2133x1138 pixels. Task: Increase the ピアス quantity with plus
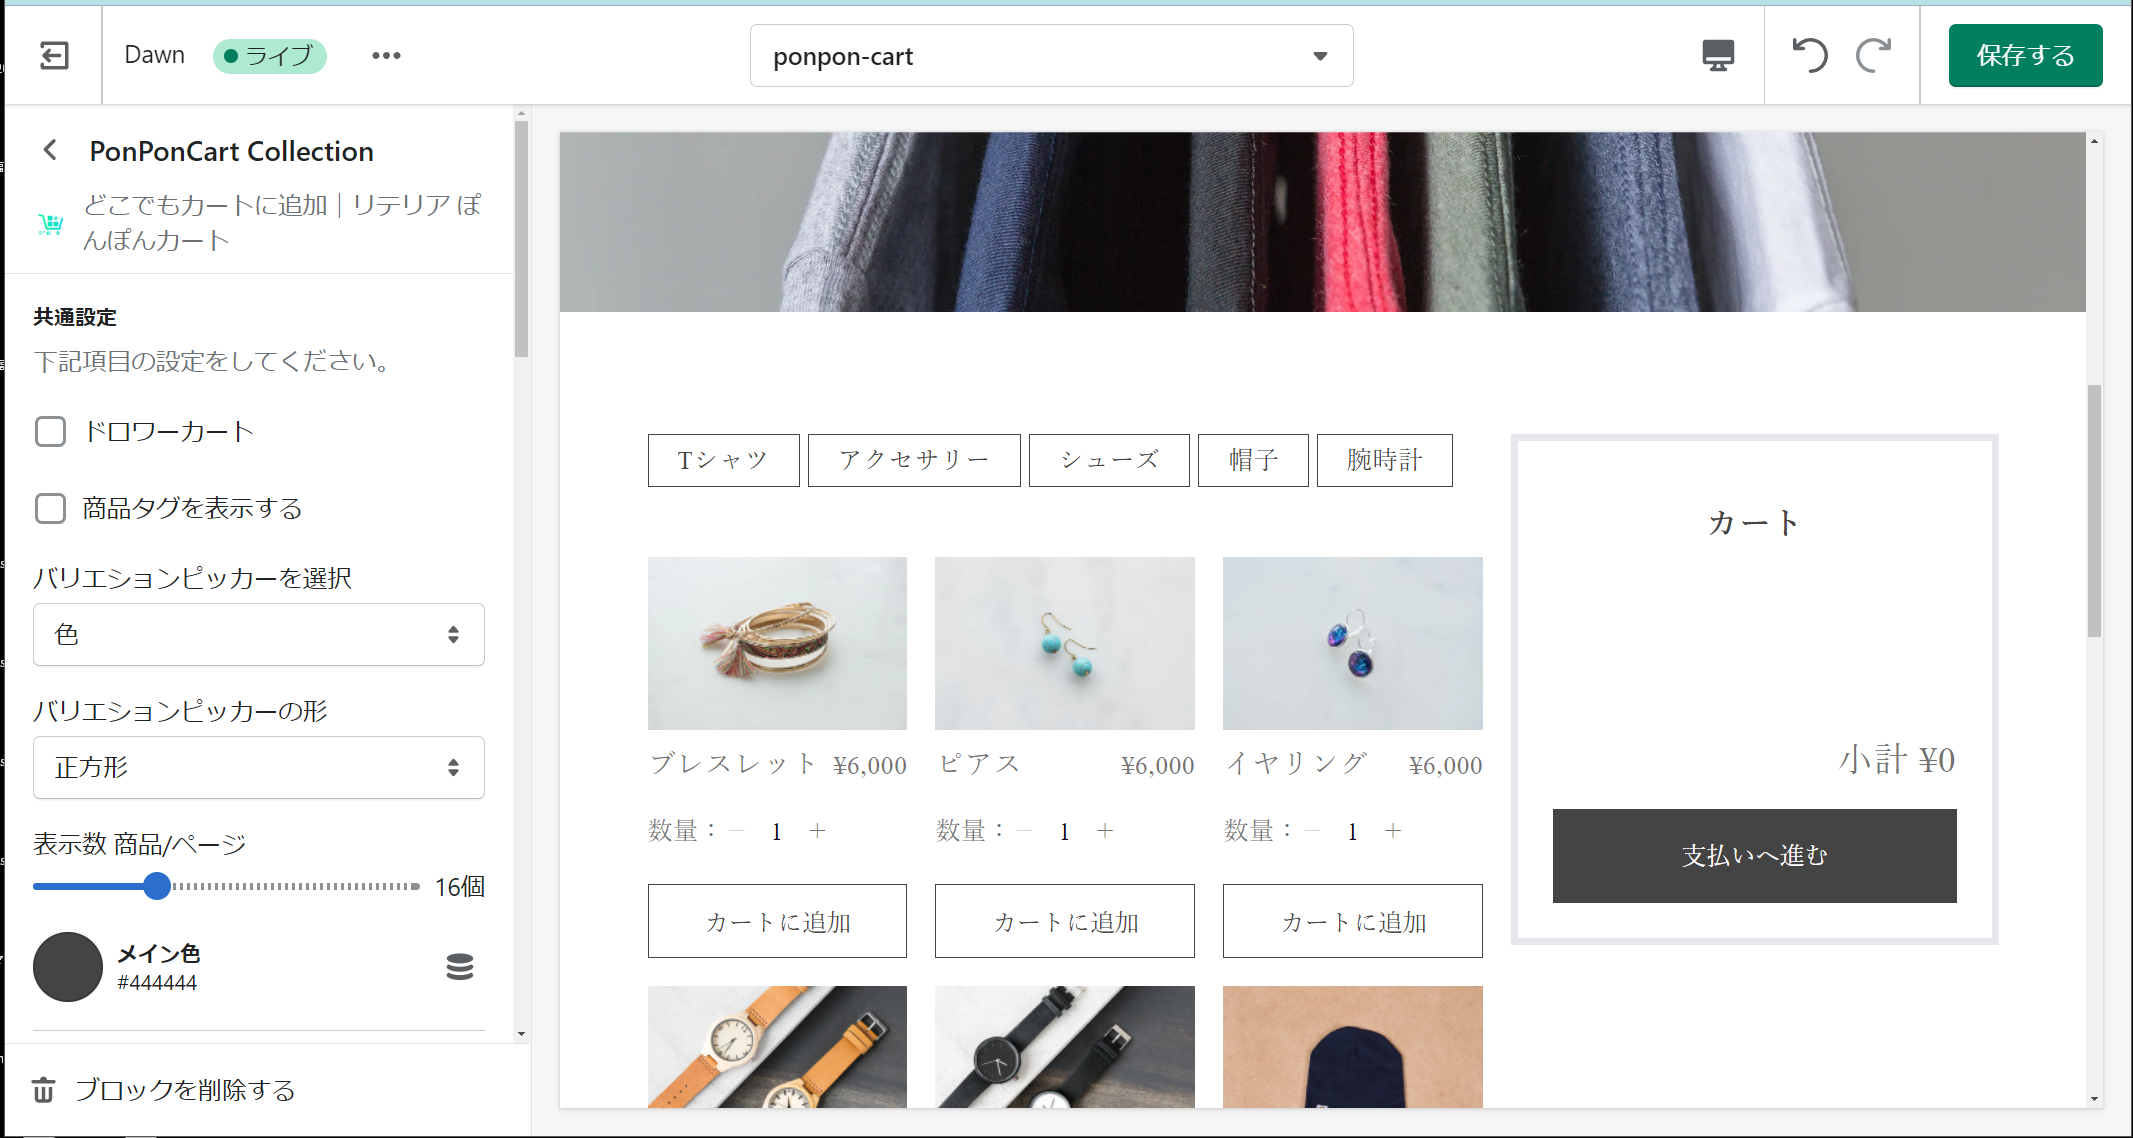pyautogui.click(x=1105, y=831)
